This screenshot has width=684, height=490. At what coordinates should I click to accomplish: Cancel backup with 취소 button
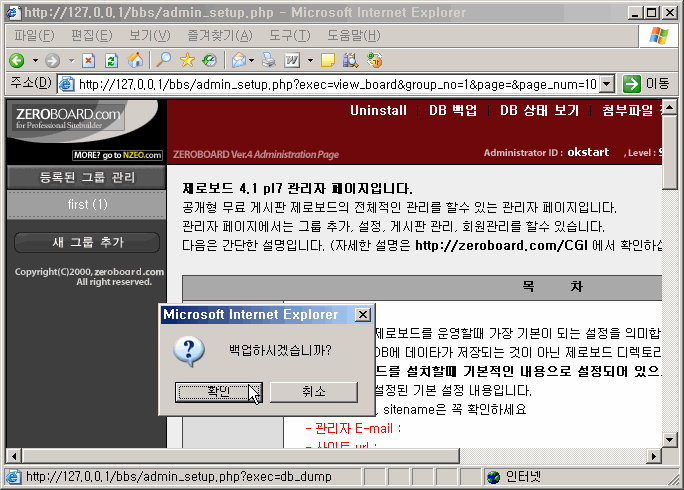coord(314,392)
